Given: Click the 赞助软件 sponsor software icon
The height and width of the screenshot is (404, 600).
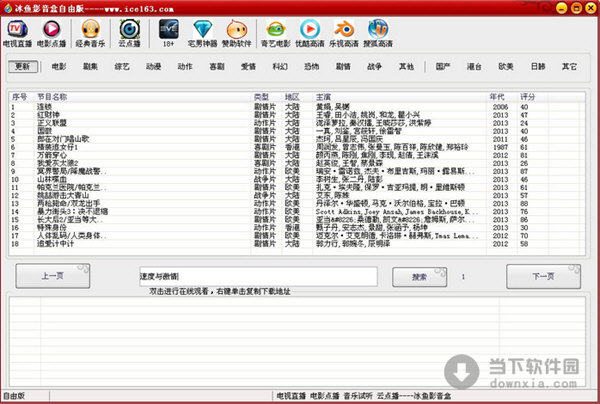Looking at the screenshot, I should click(238, 33).
